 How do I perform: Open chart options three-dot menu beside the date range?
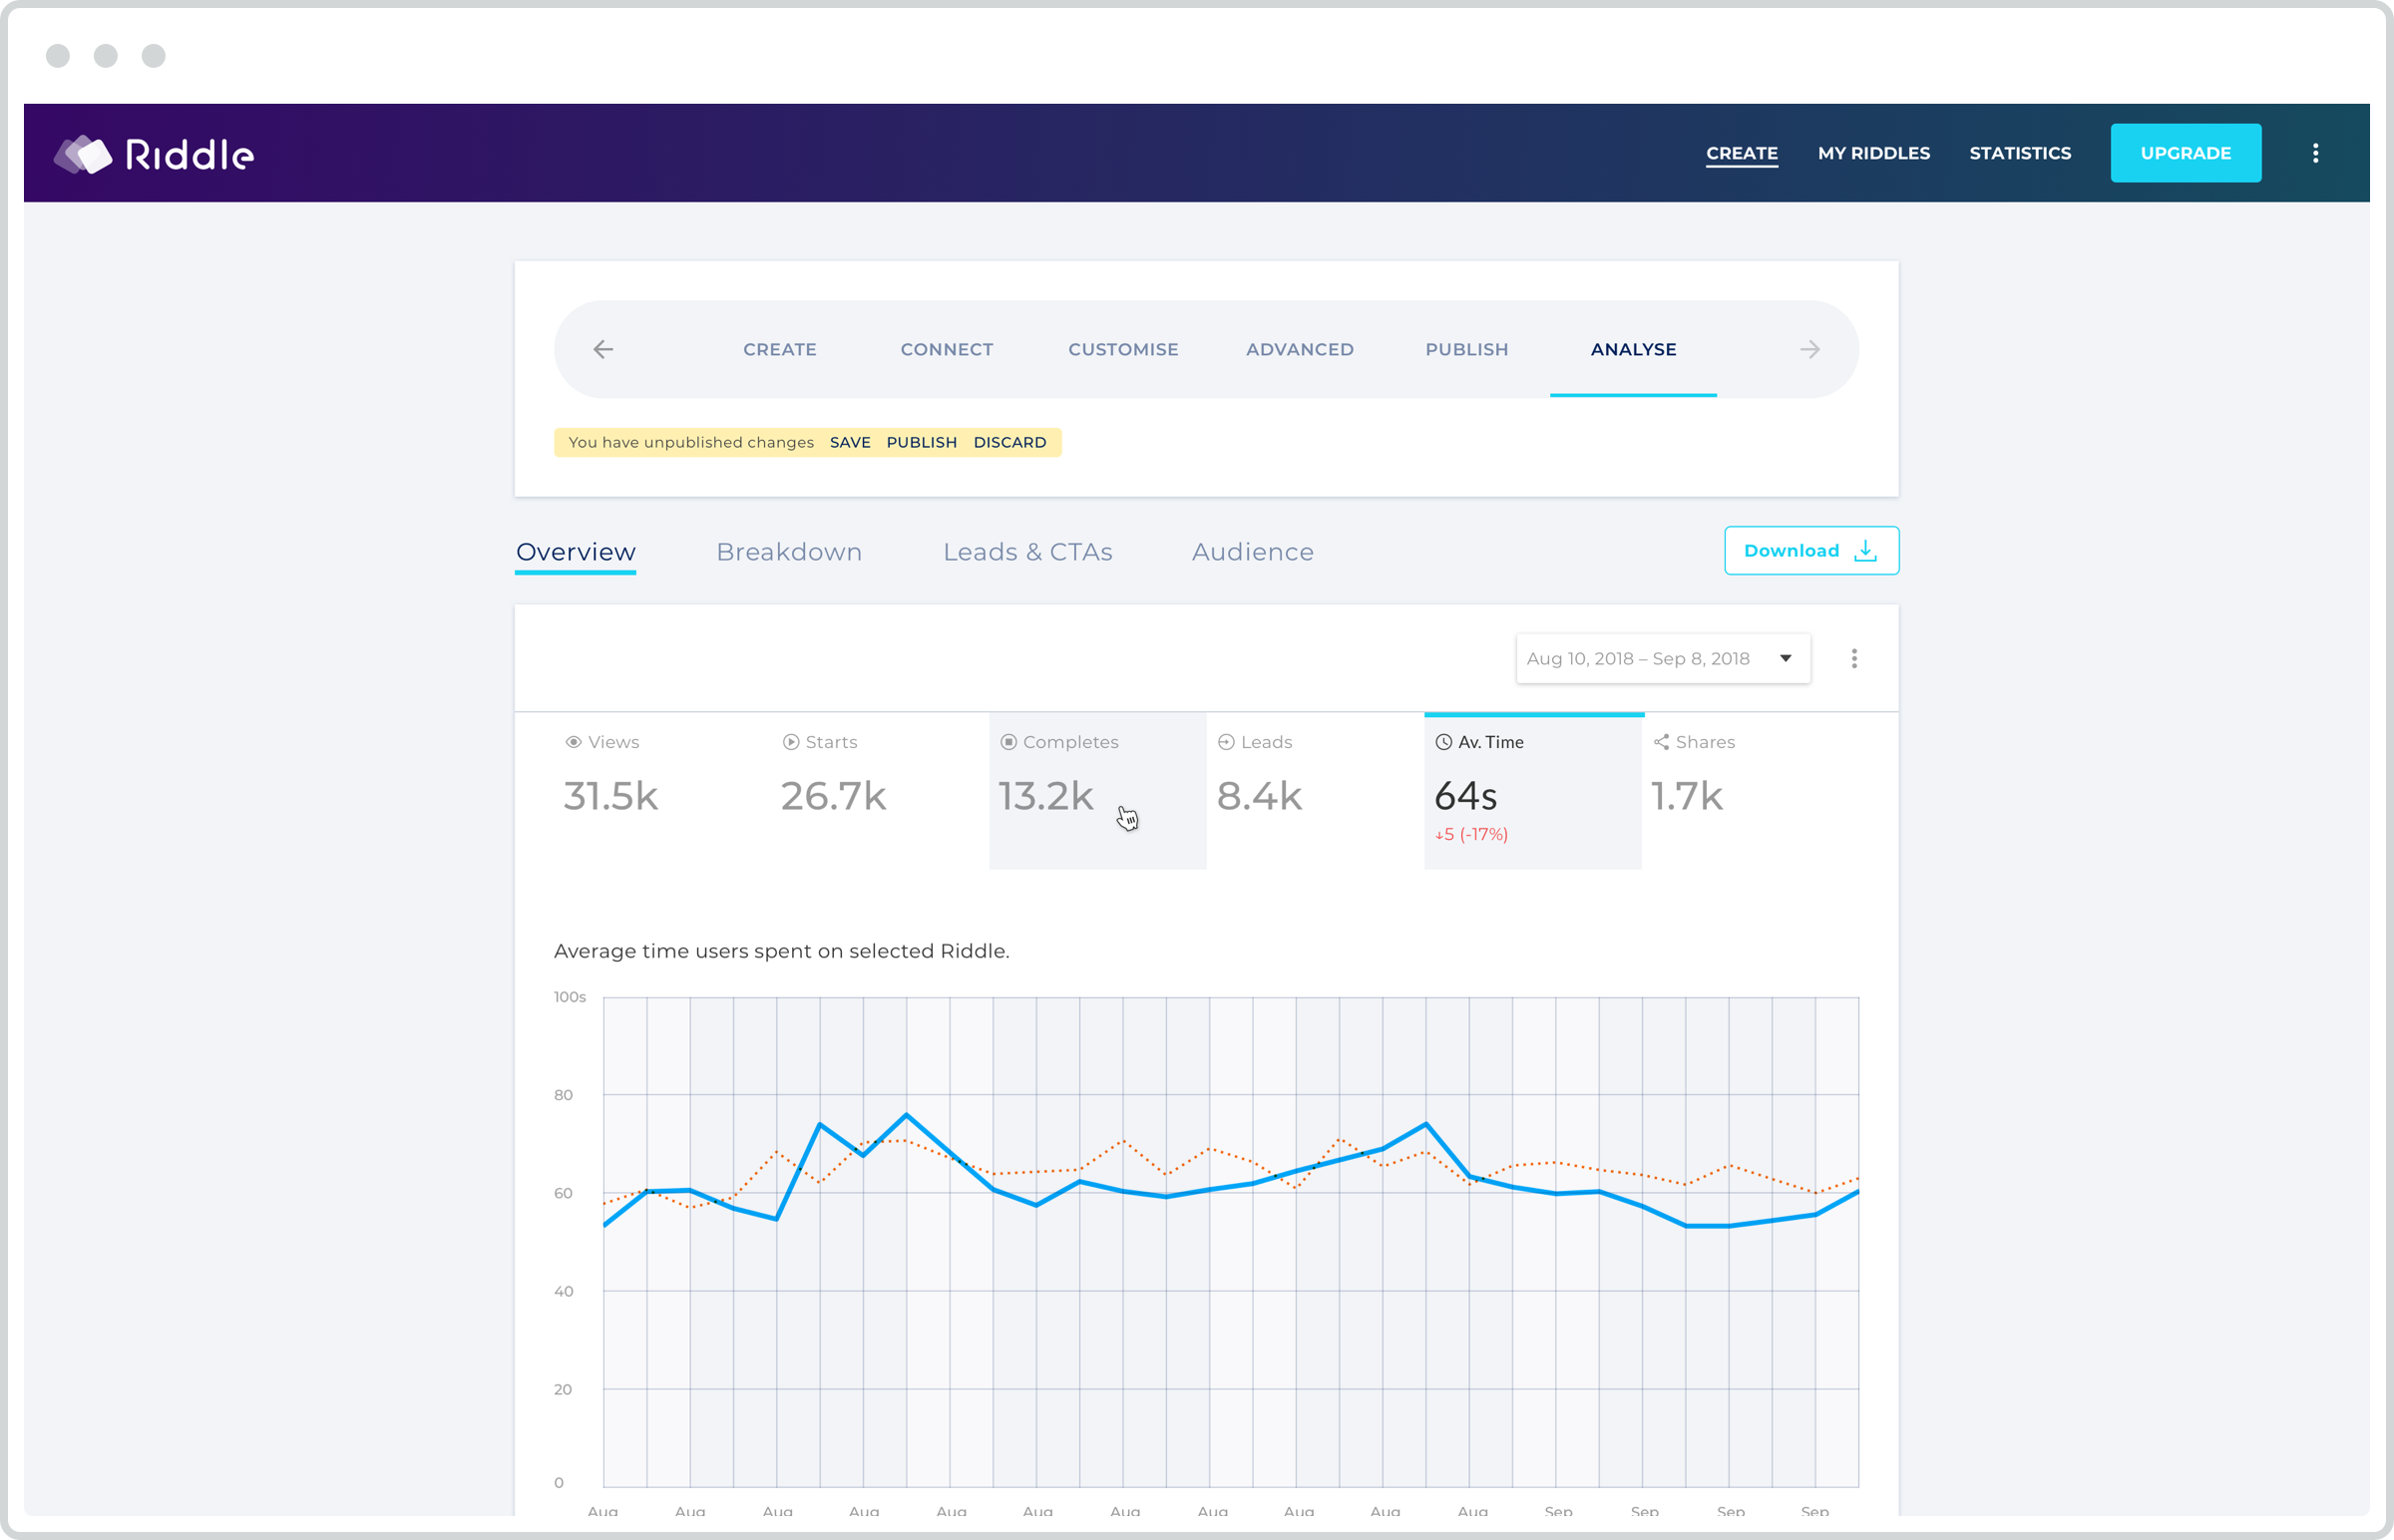tap(1853, 658)
